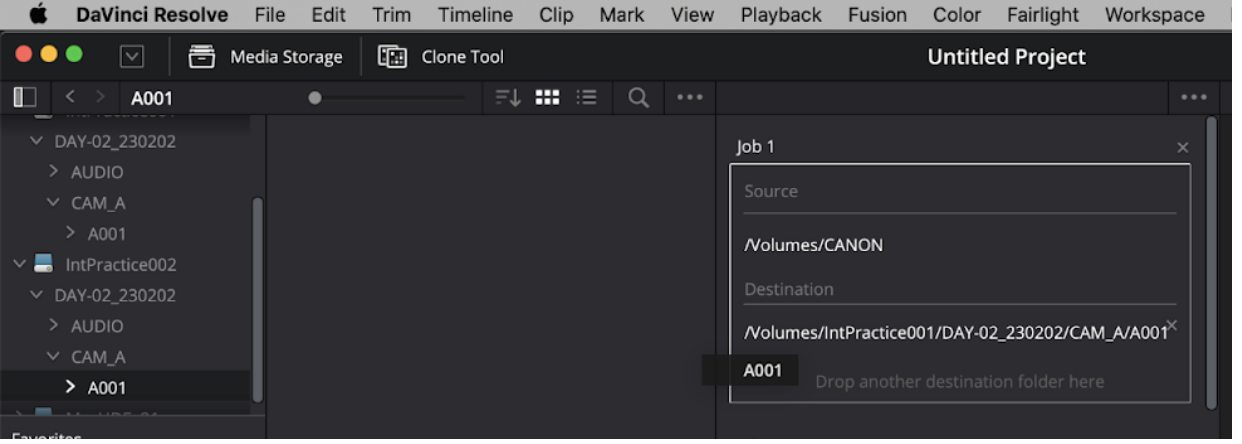Adjust the thumbnail size slider
Viewport: 1242px width, 444px height.
tap(316, 98)
